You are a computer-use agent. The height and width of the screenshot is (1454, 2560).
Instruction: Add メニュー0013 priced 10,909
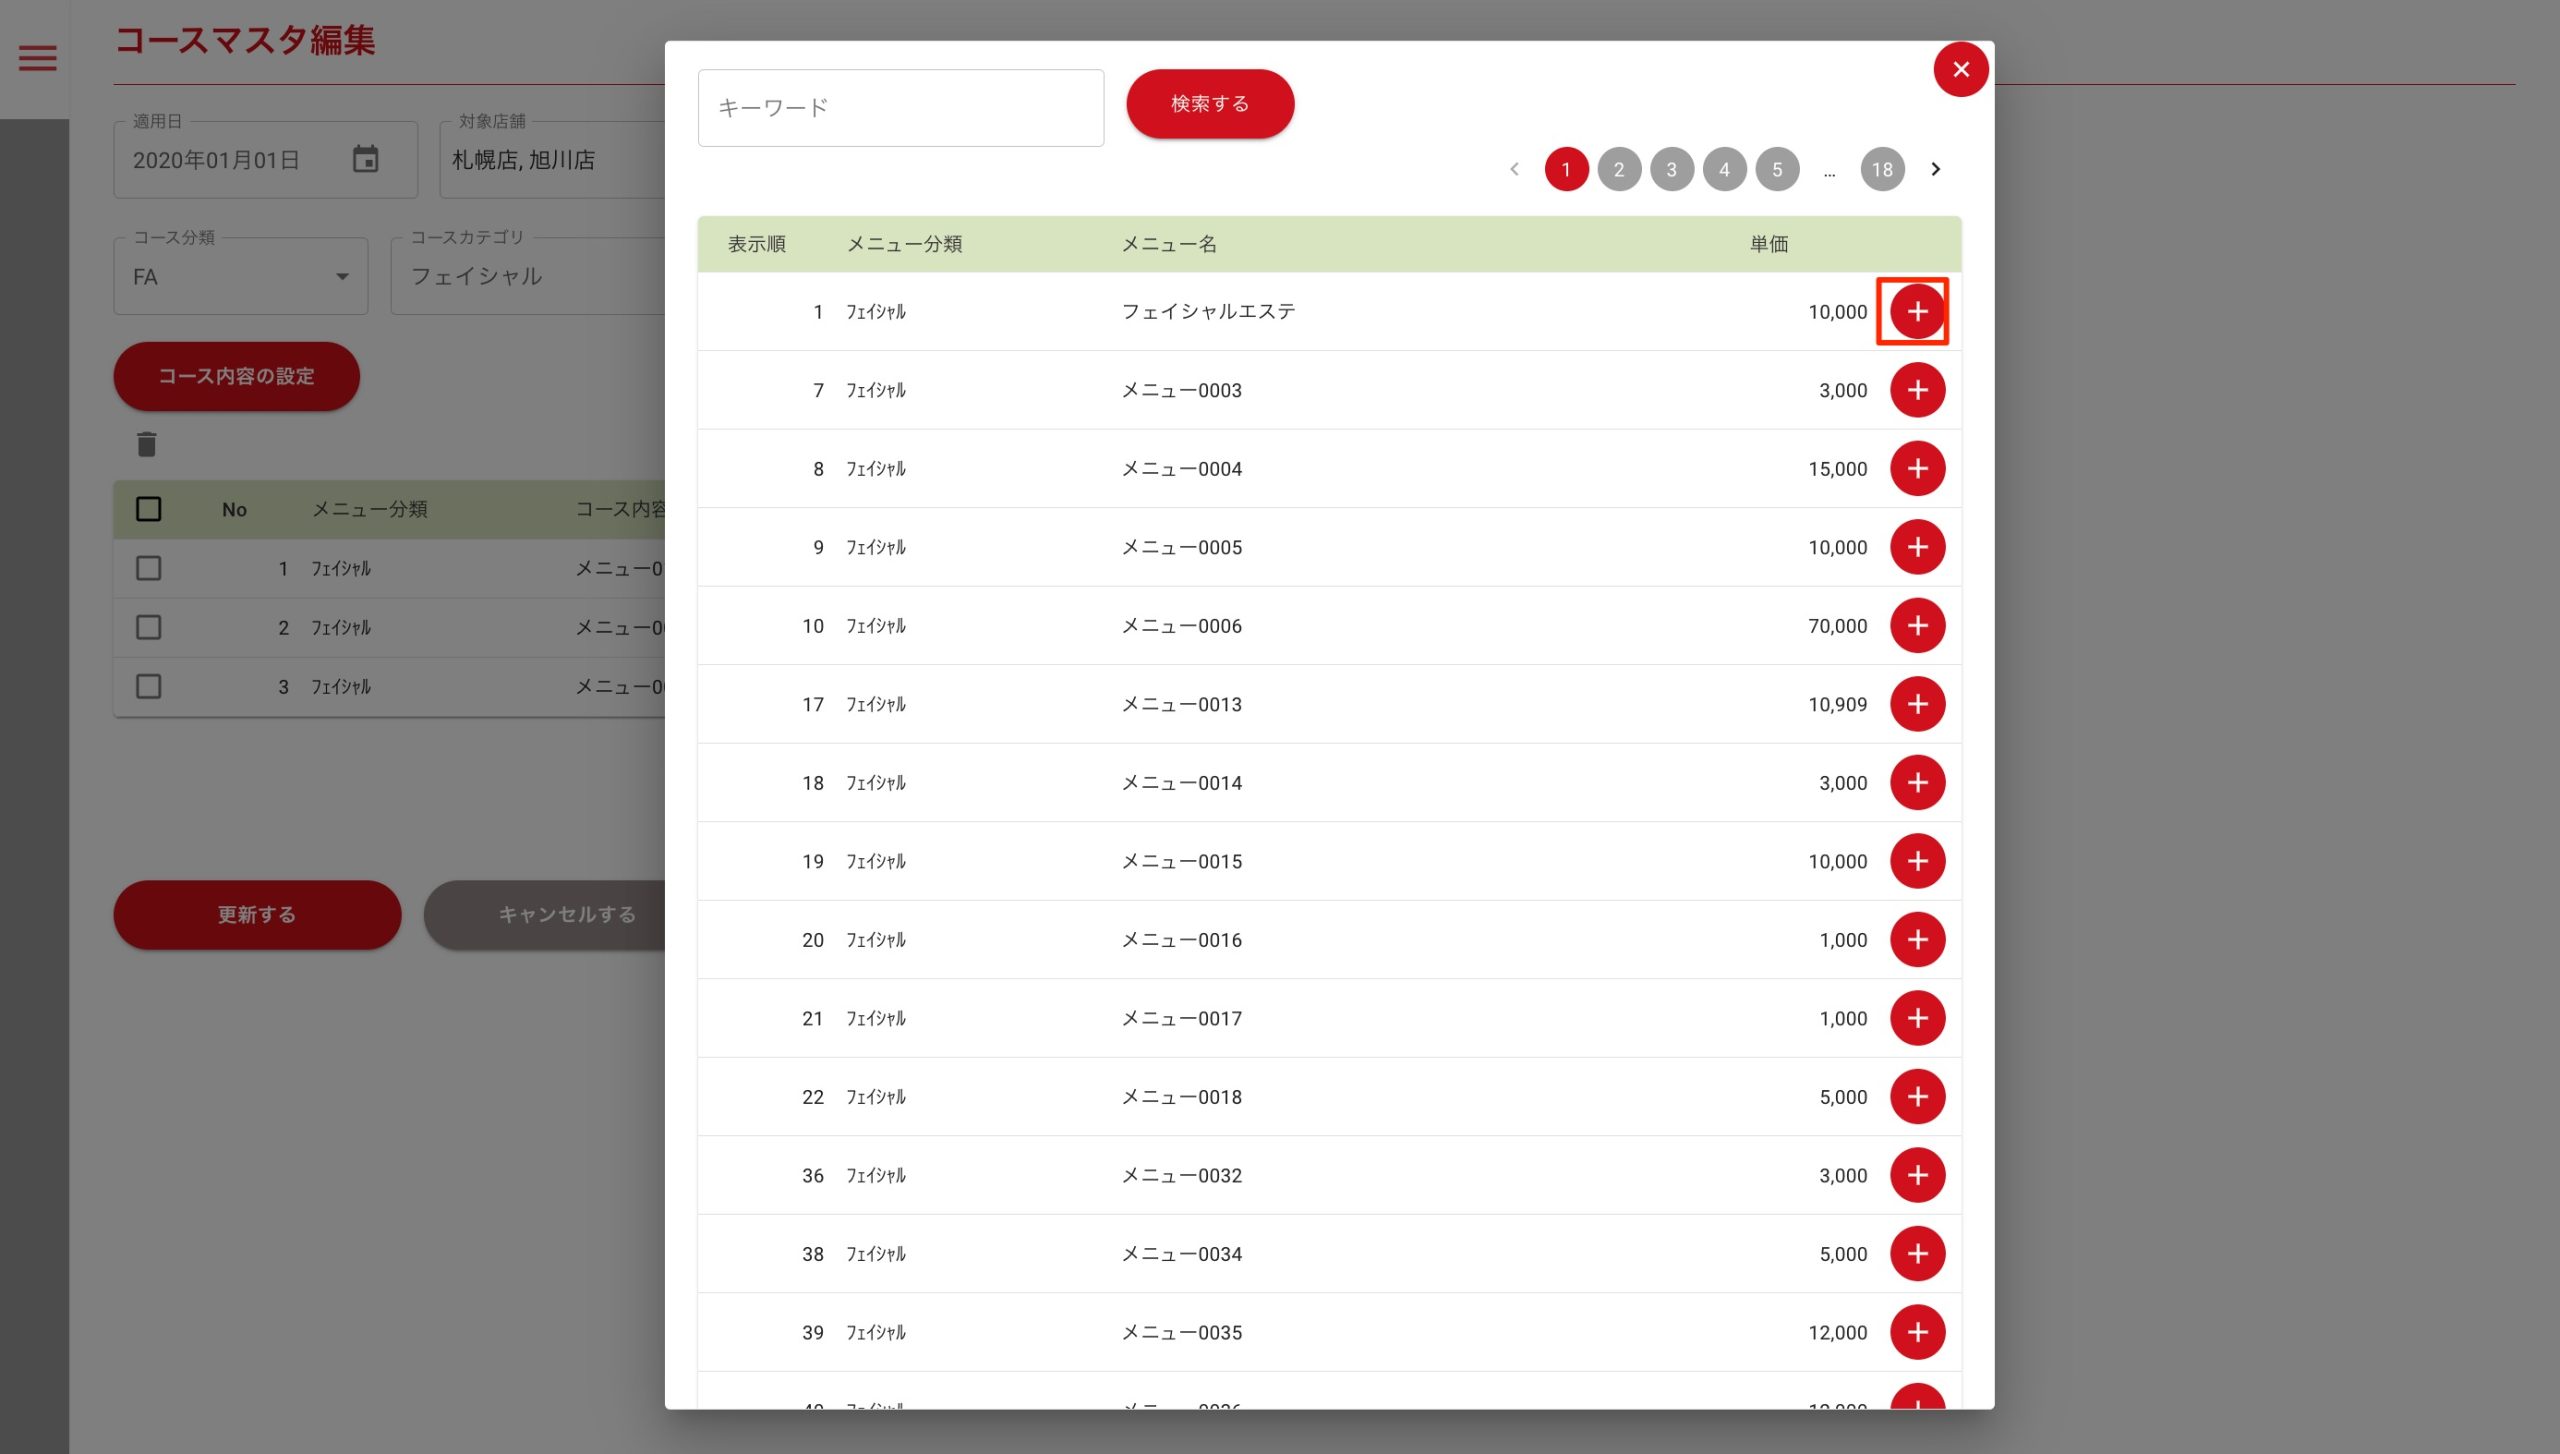pos(1916,704)
